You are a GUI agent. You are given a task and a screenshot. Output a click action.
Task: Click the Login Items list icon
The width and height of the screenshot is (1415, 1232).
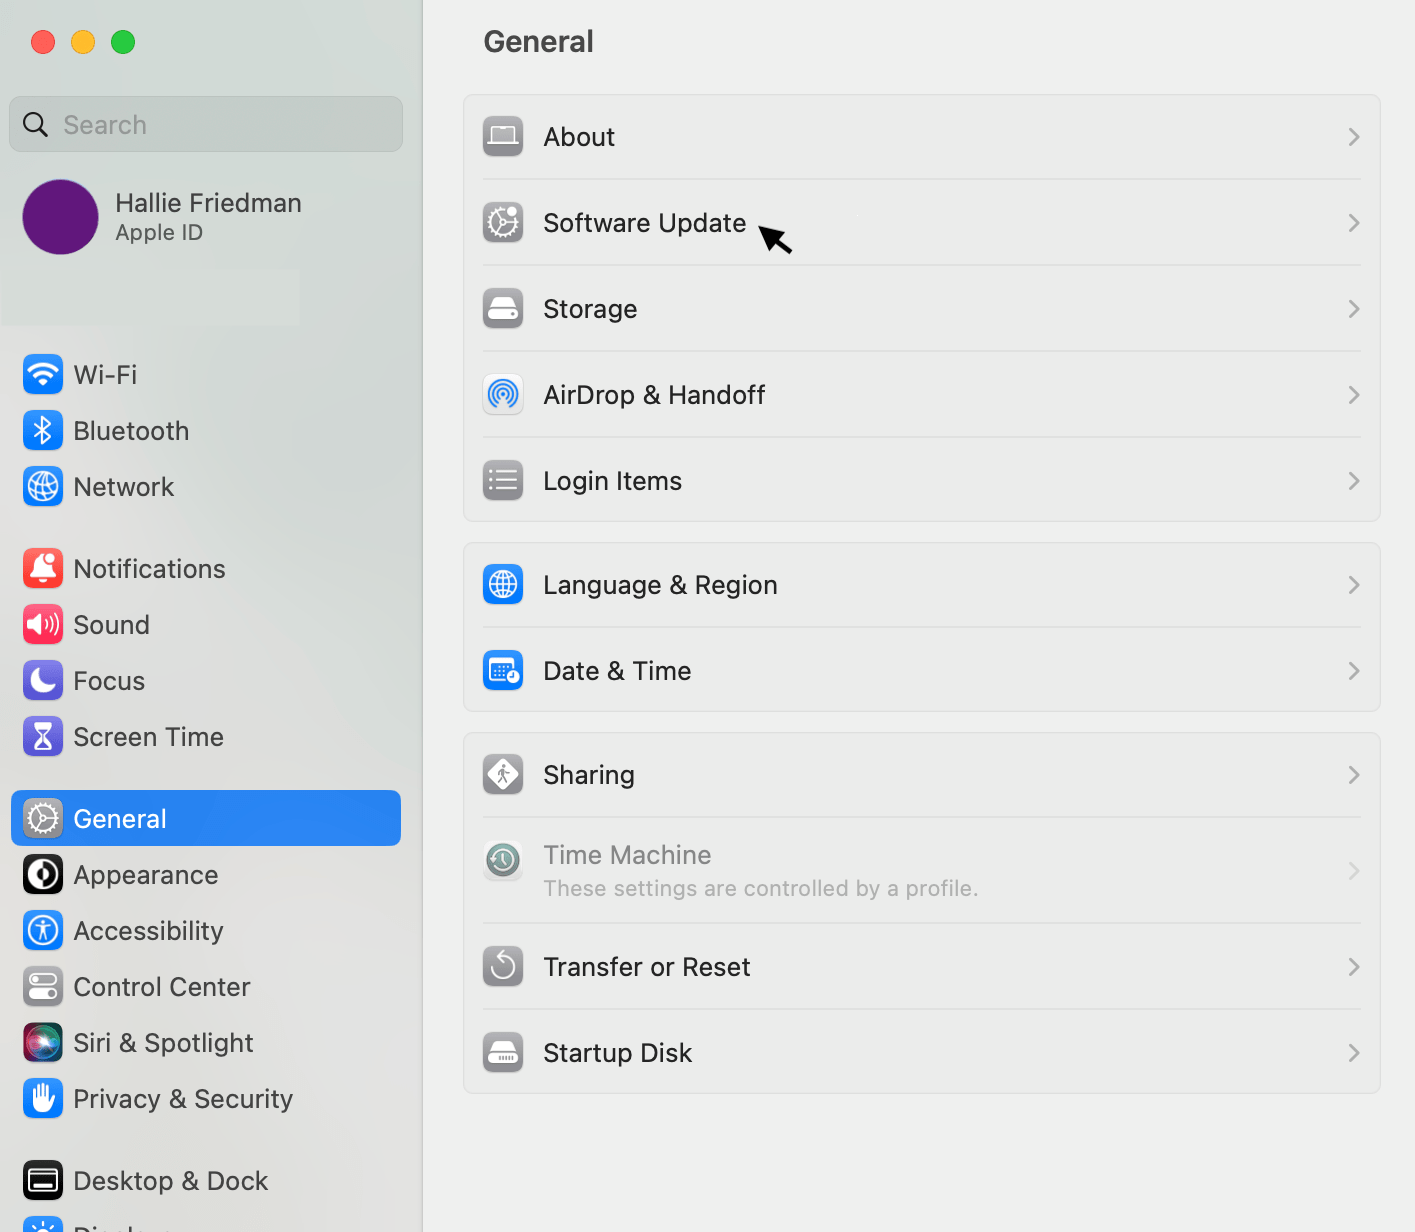[x=503, y=481]
